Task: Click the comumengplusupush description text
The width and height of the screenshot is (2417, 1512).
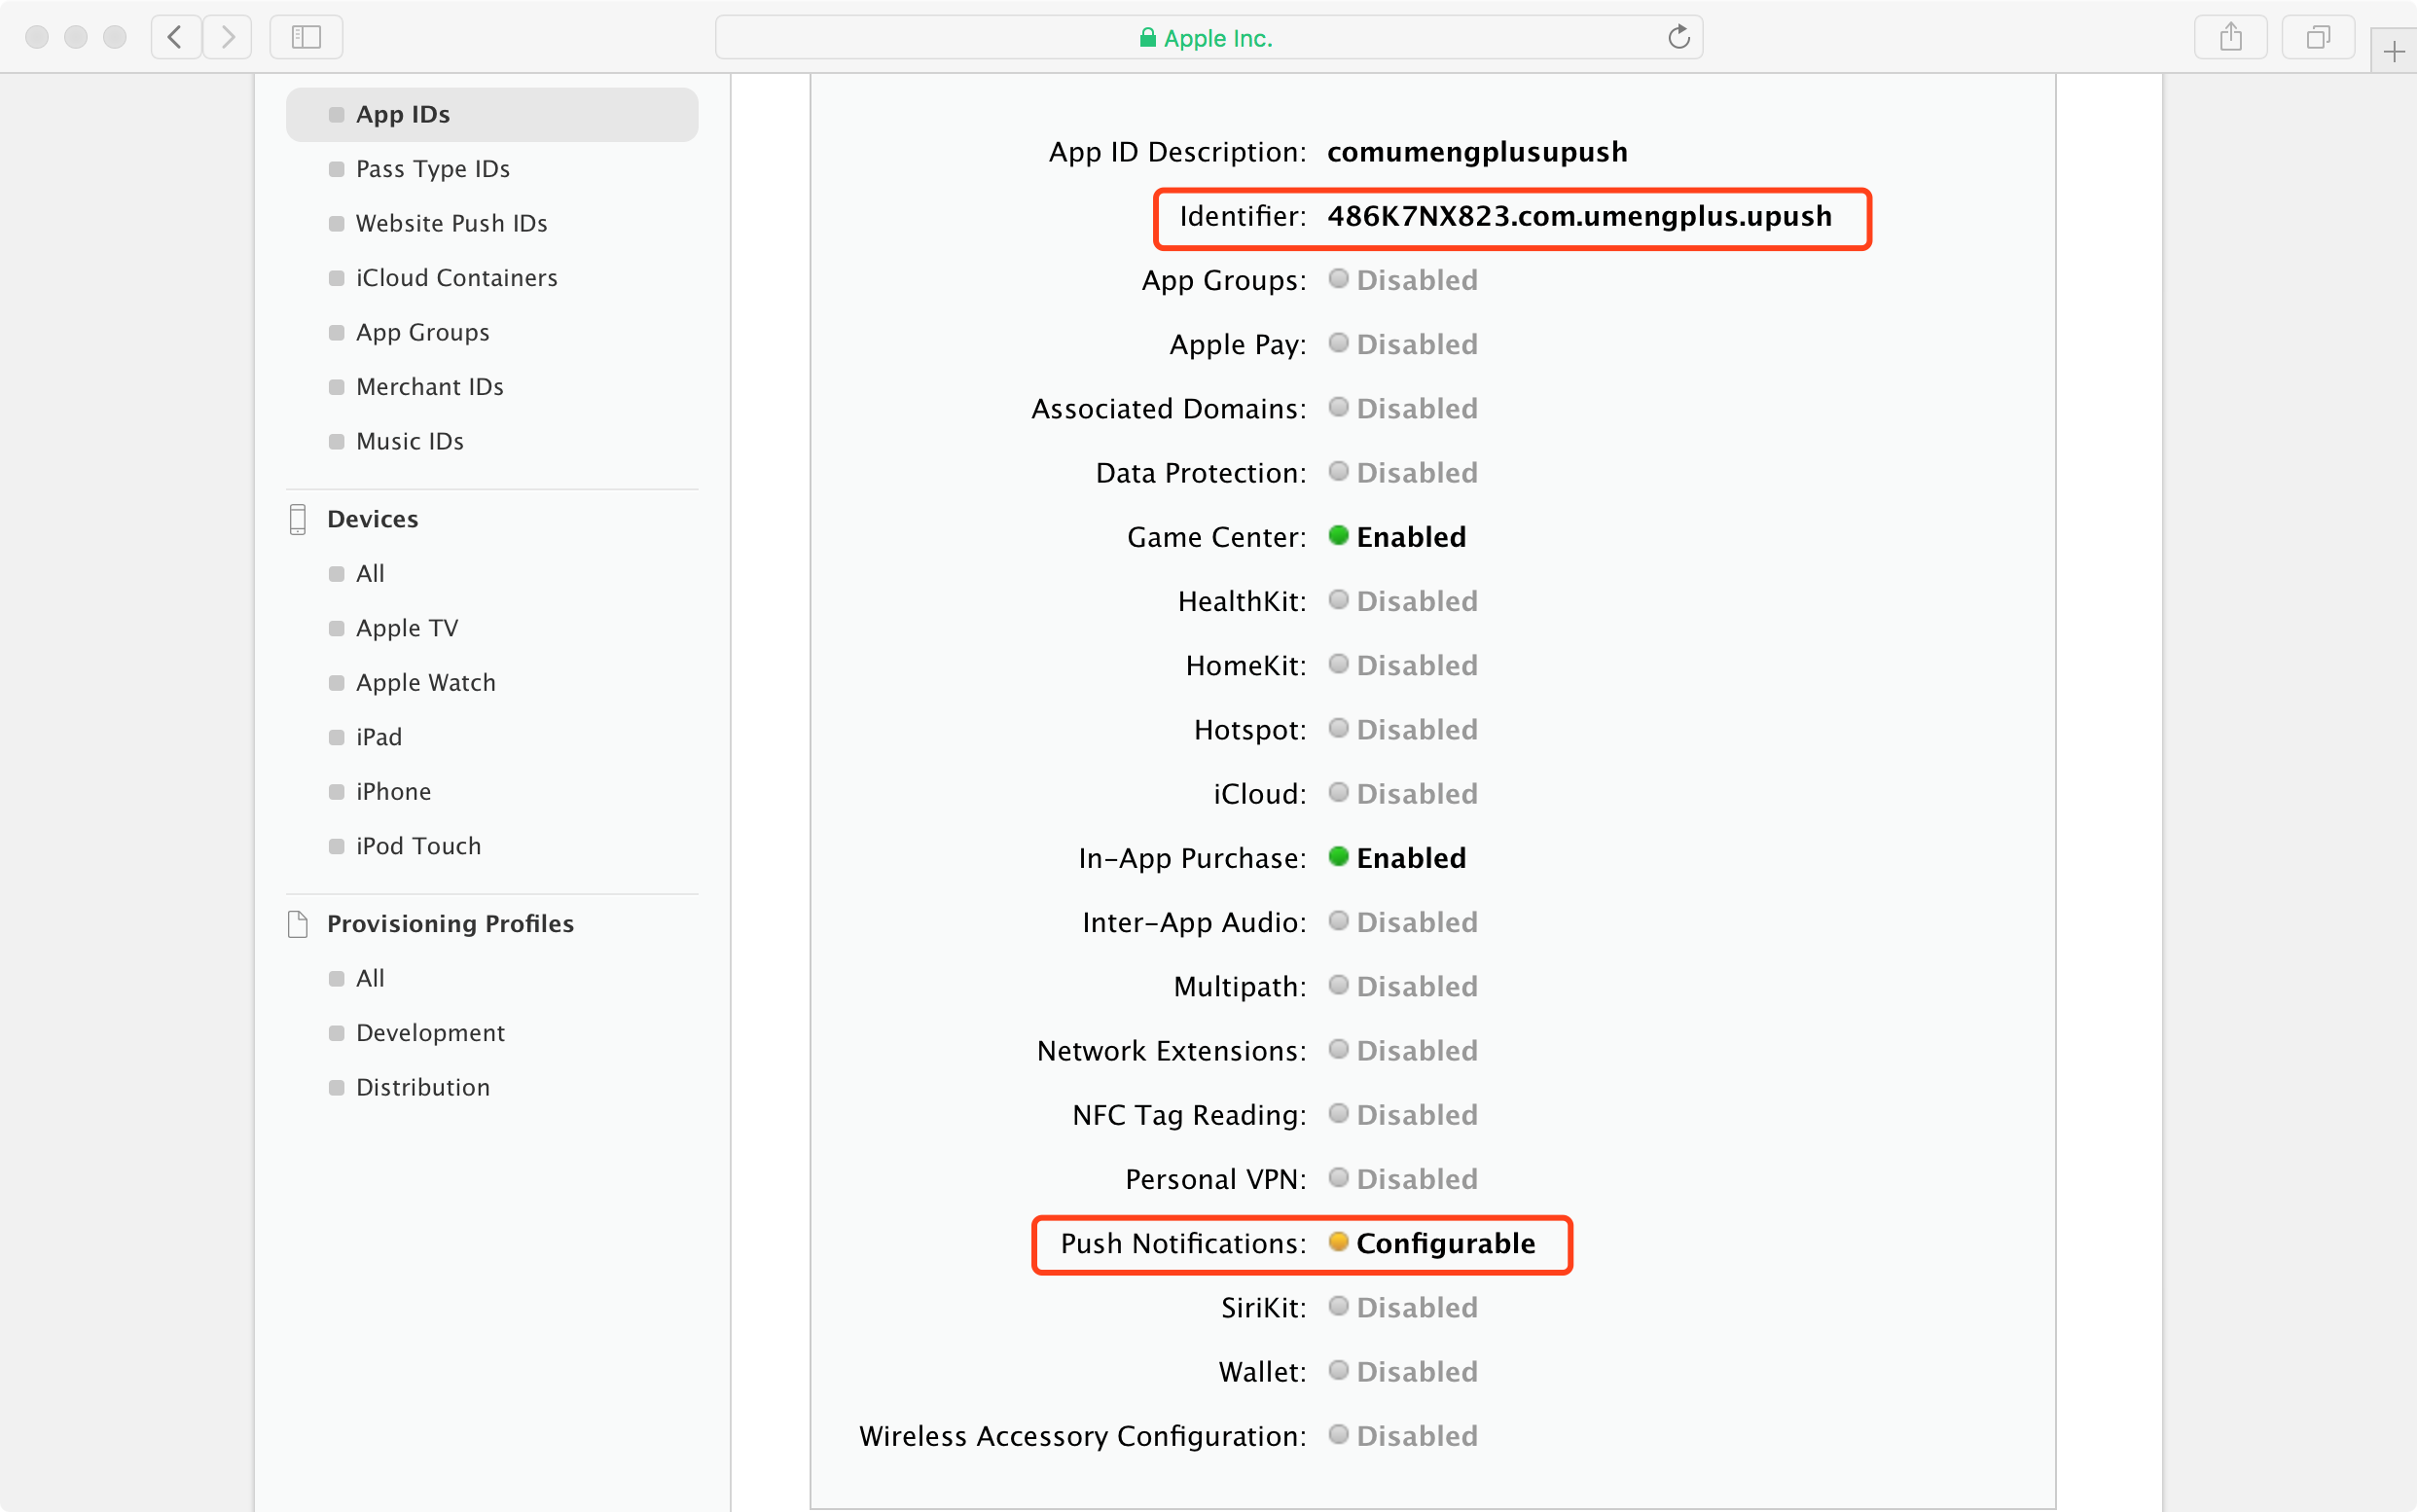Action: [x=1477, y=152]
